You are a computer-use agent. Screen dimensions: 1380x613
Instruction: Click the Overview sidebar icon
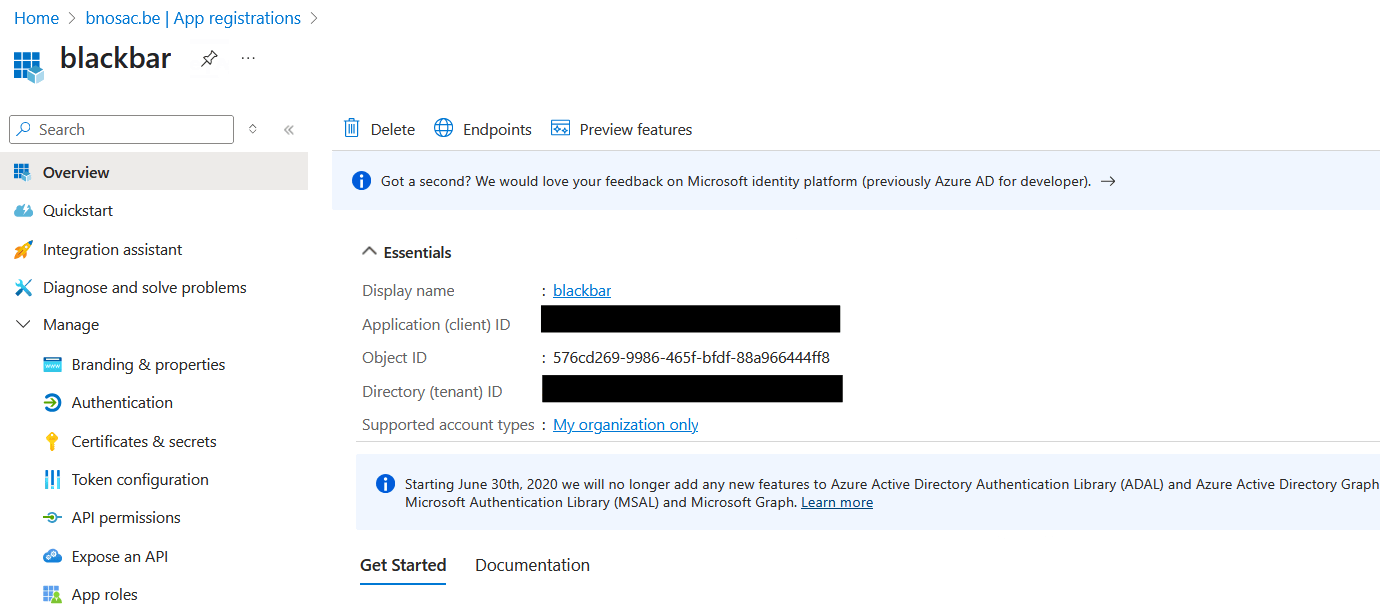click(23, 172)
